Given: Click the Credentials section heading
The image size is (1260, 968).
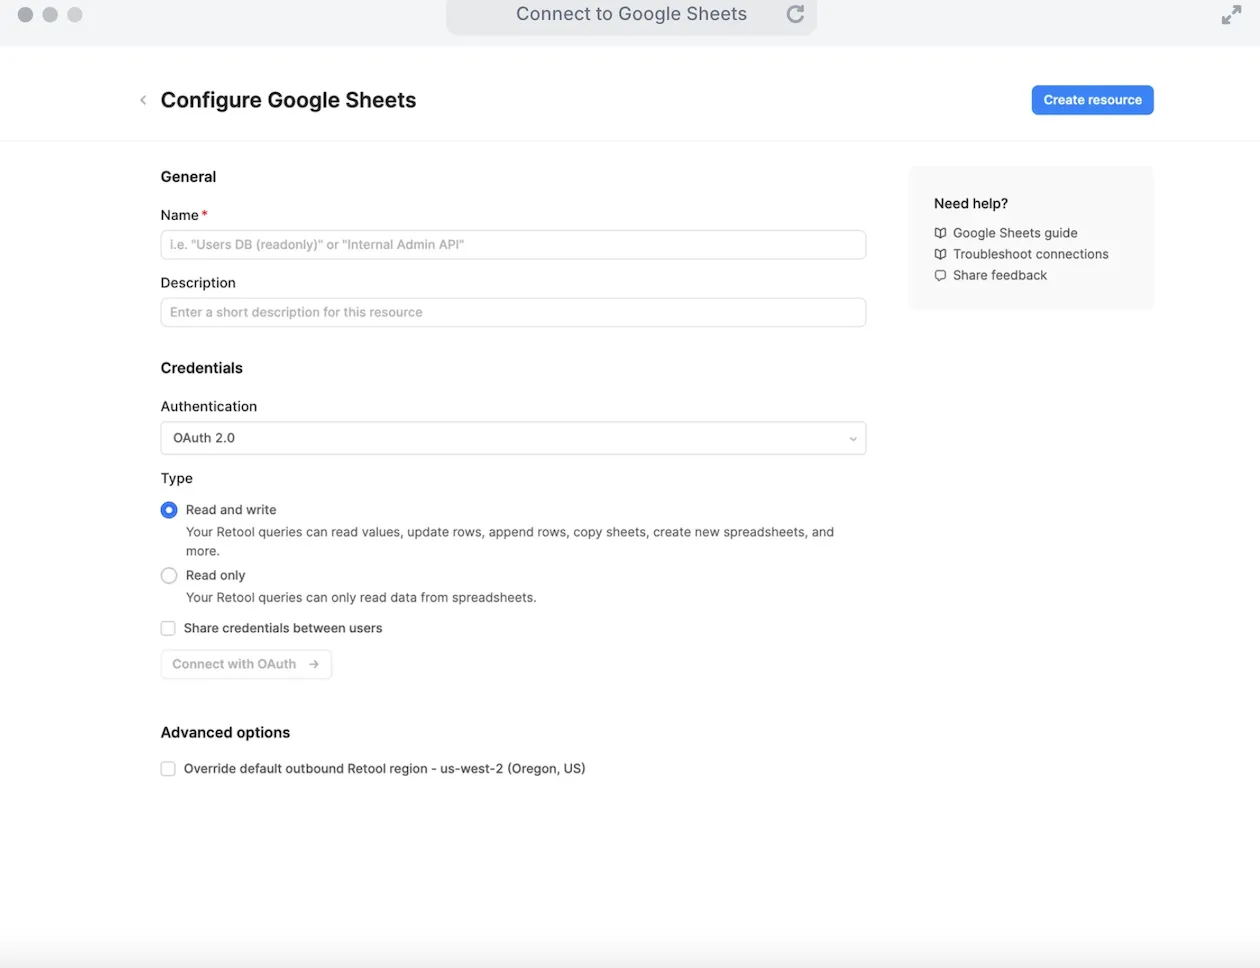Looking at the screenshot, I should [x=202, y=368].
